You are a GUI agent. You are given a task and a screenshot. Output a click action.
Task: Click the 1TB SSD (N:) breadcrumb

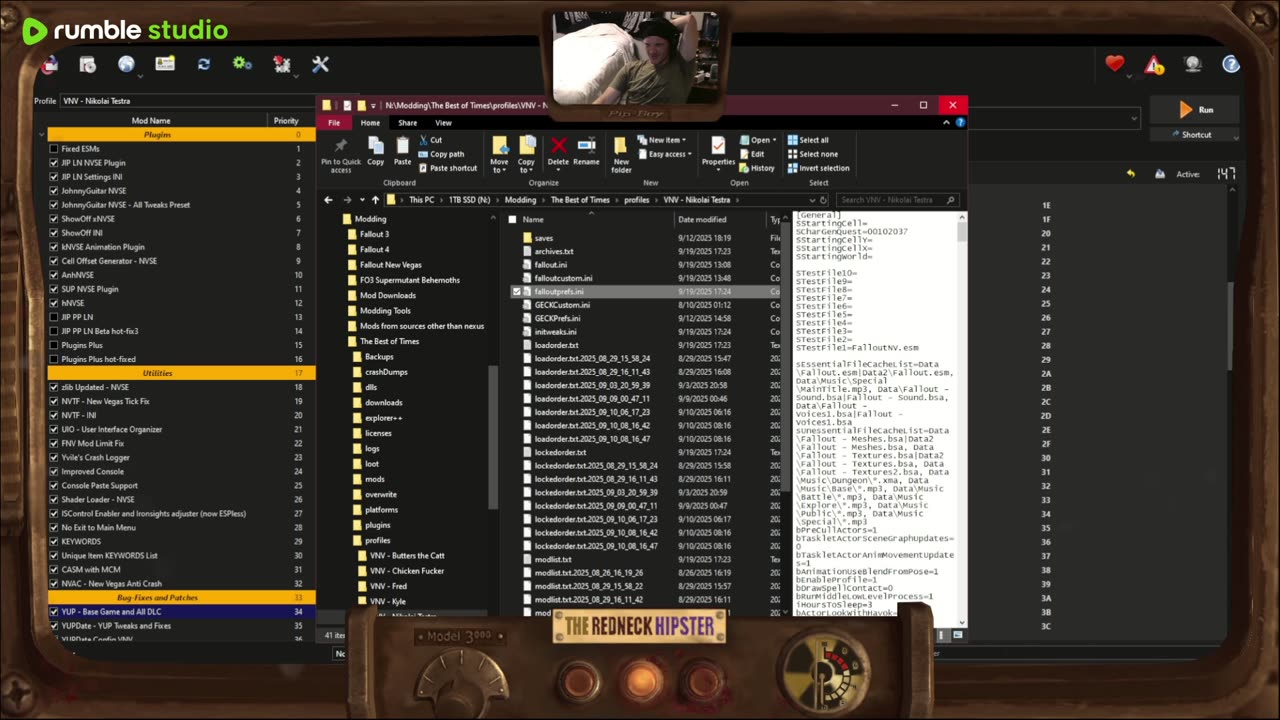469,200
